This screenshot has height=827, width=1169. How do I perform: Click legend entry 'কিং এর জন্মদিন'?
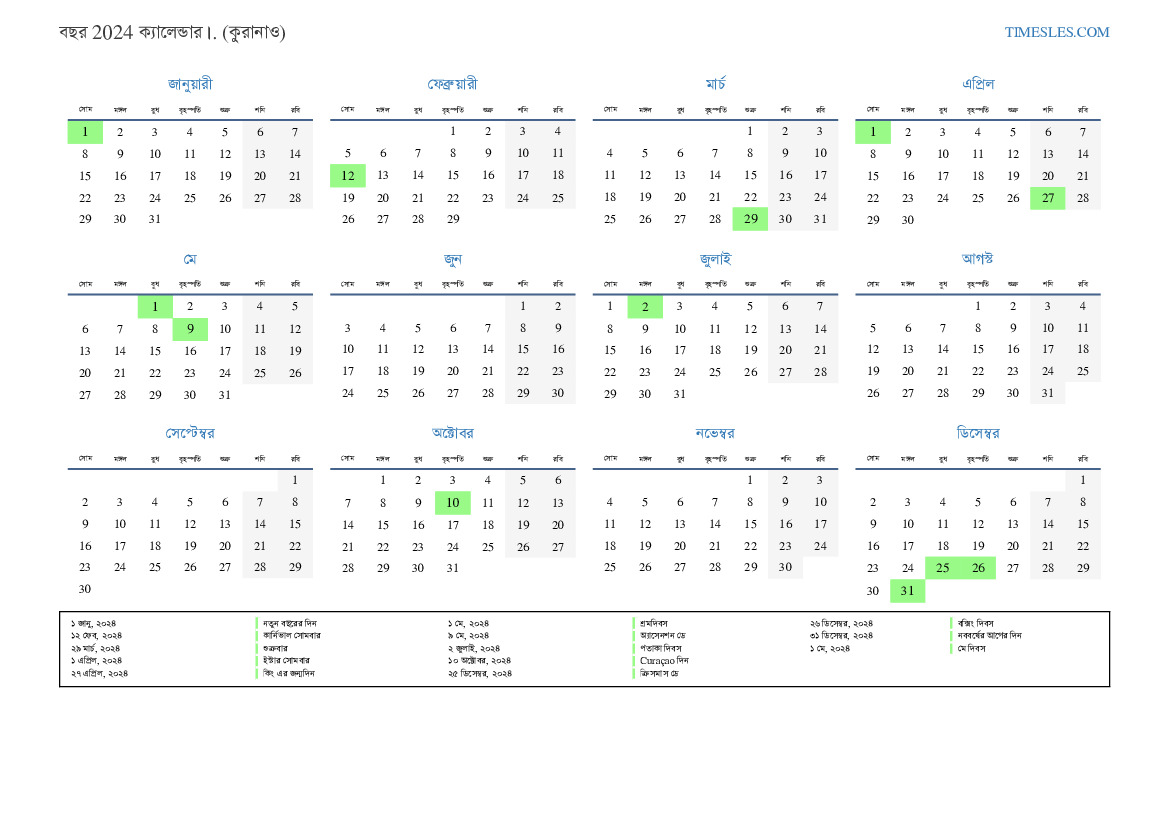click(x=289, y=673)
